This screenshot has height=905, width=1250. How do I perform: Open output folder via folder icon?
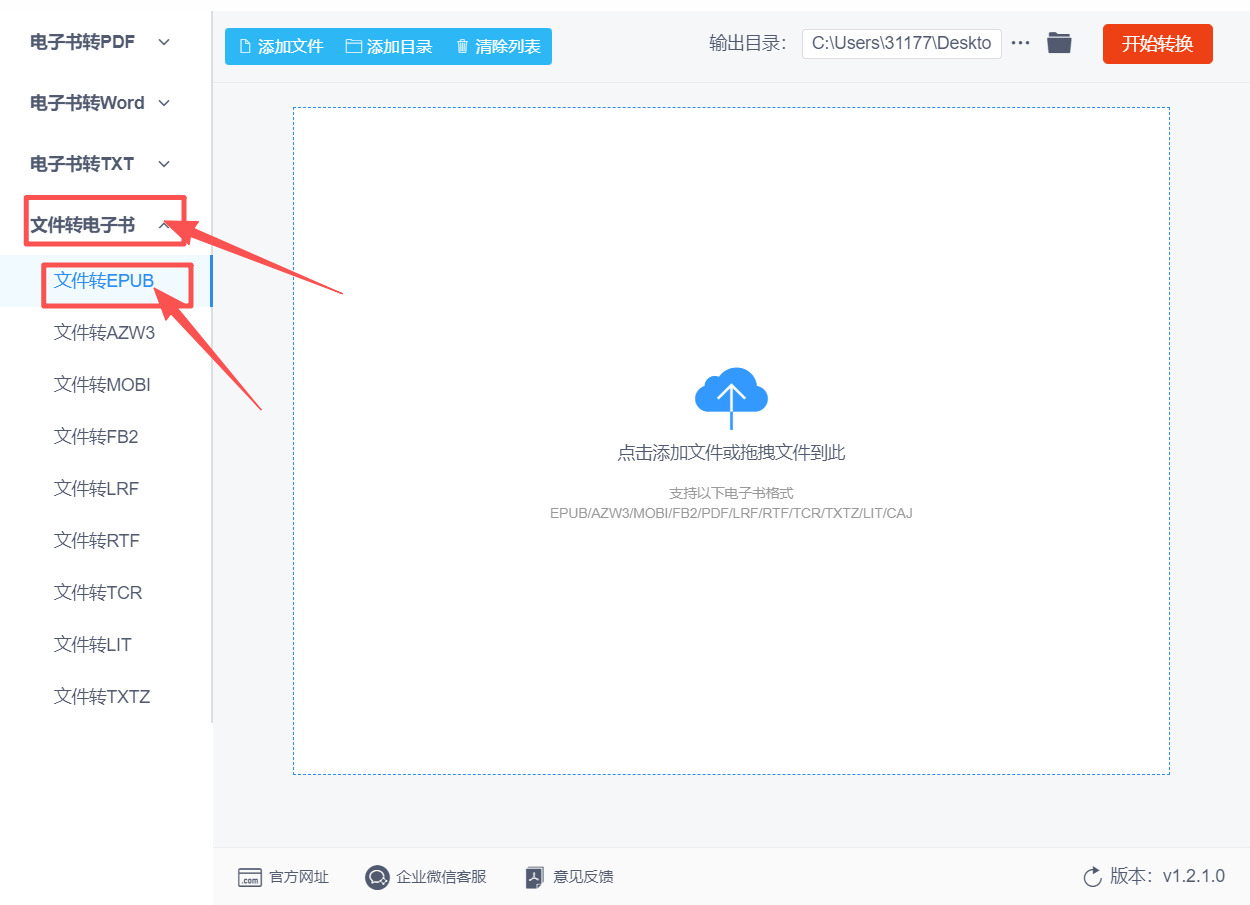coord(1059,43)
